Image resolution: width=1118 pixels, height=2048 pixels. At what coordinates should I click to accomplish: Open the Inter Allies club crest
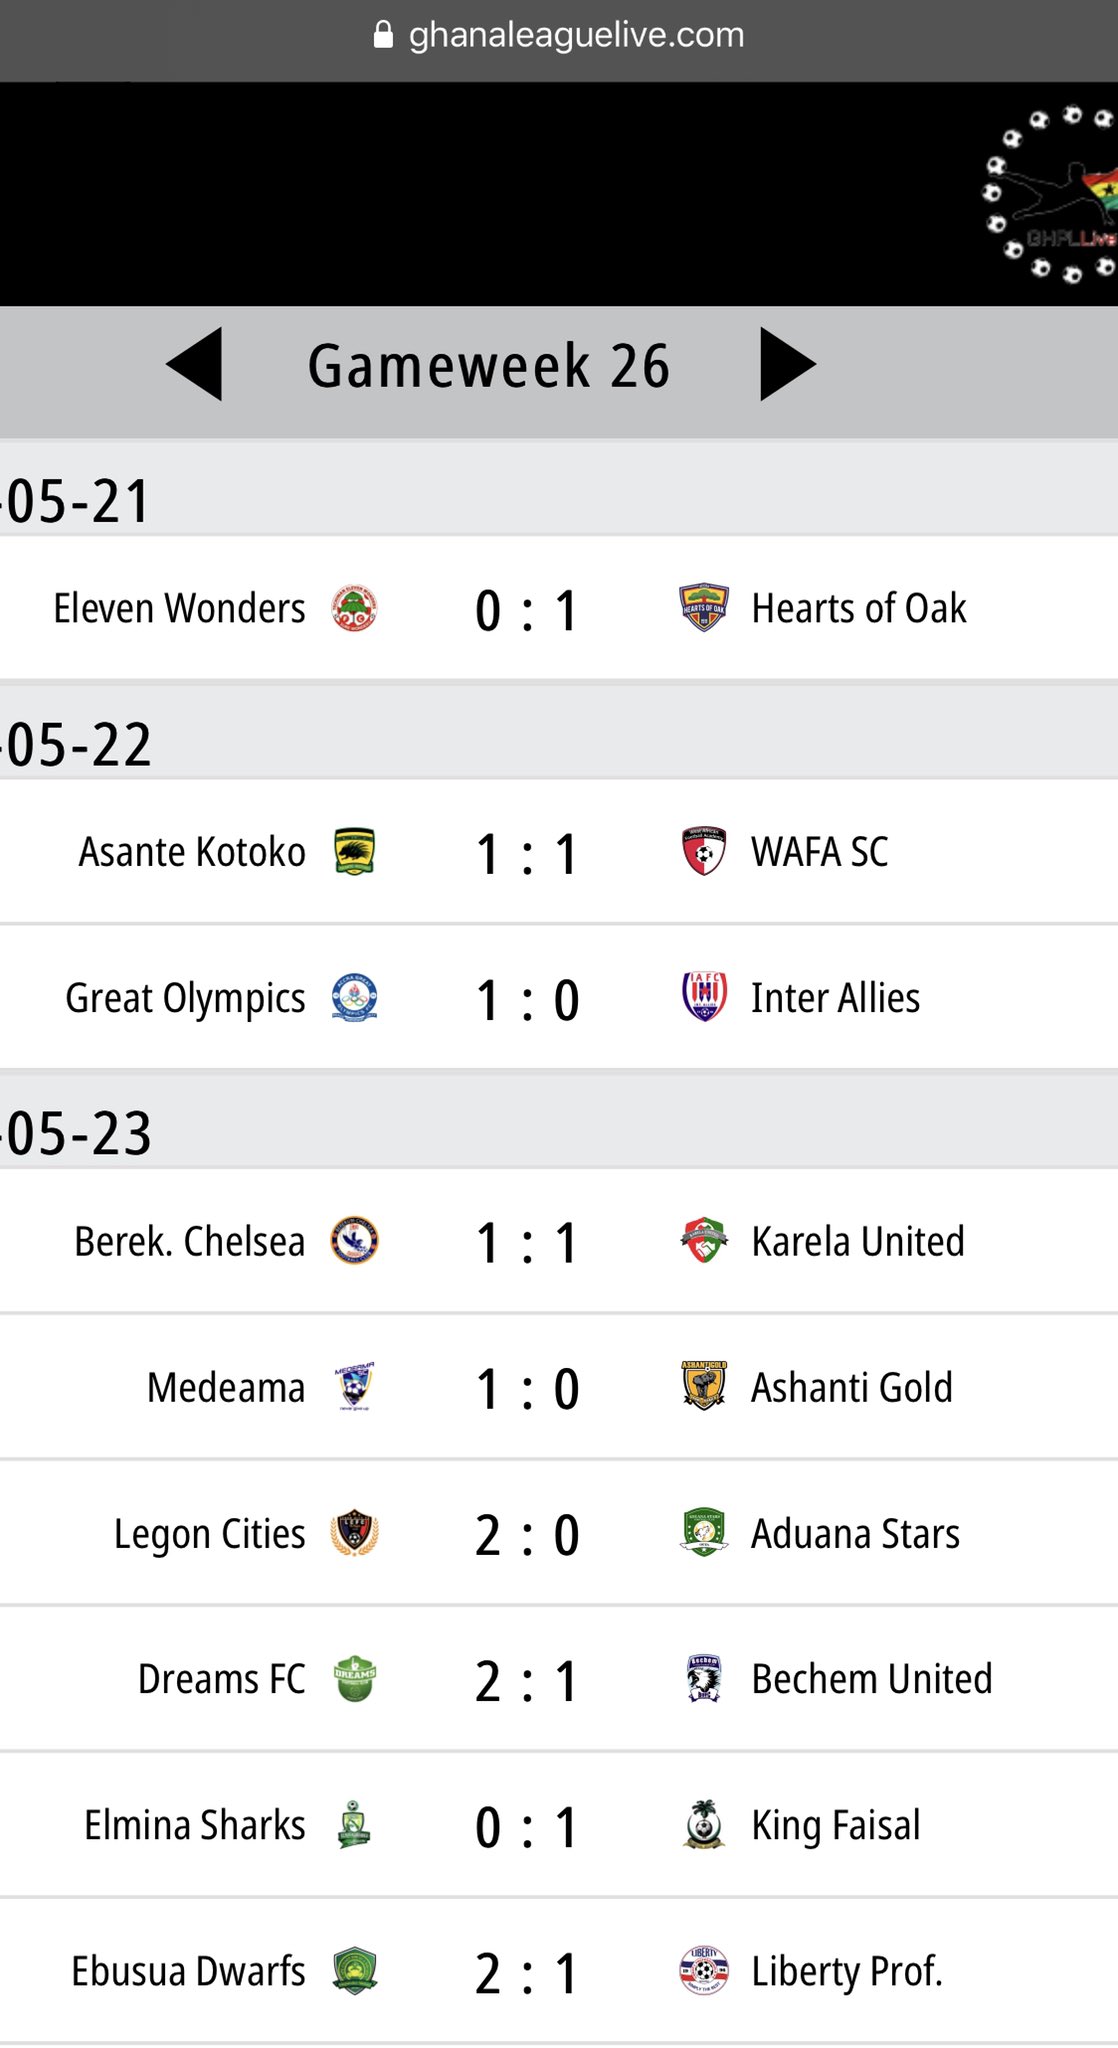pos(704,997)
